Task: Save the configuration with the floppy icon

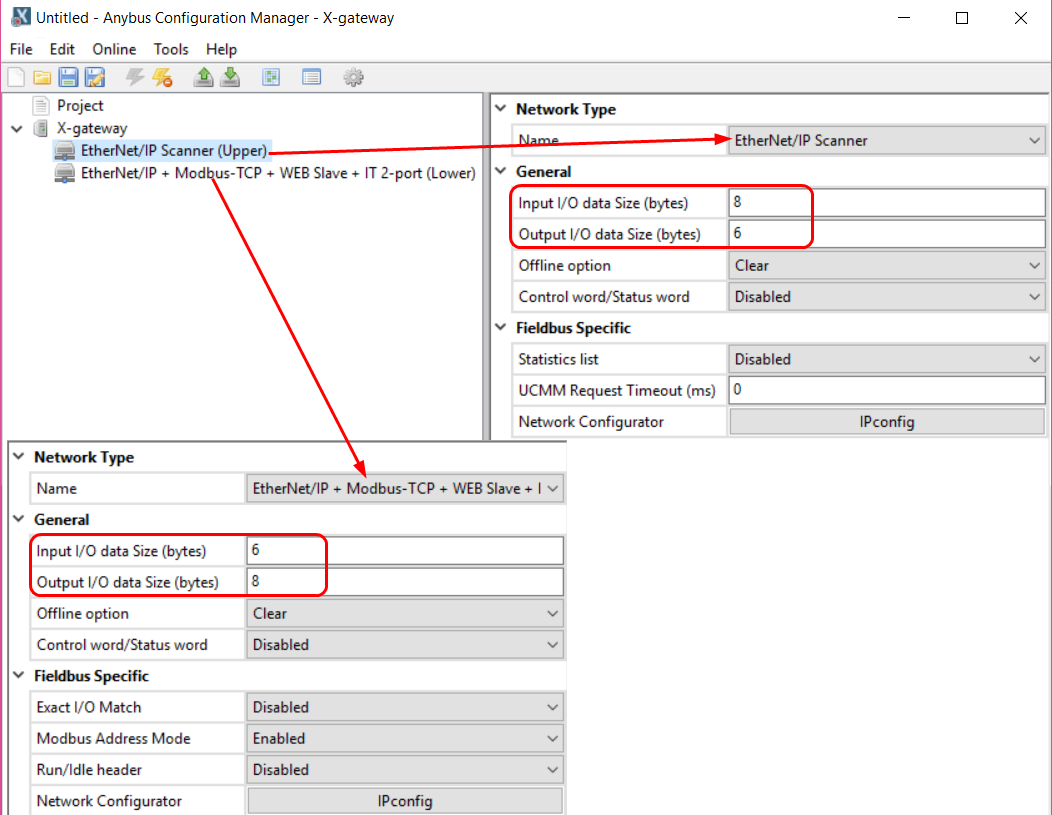Action: [x=68, y=78]
